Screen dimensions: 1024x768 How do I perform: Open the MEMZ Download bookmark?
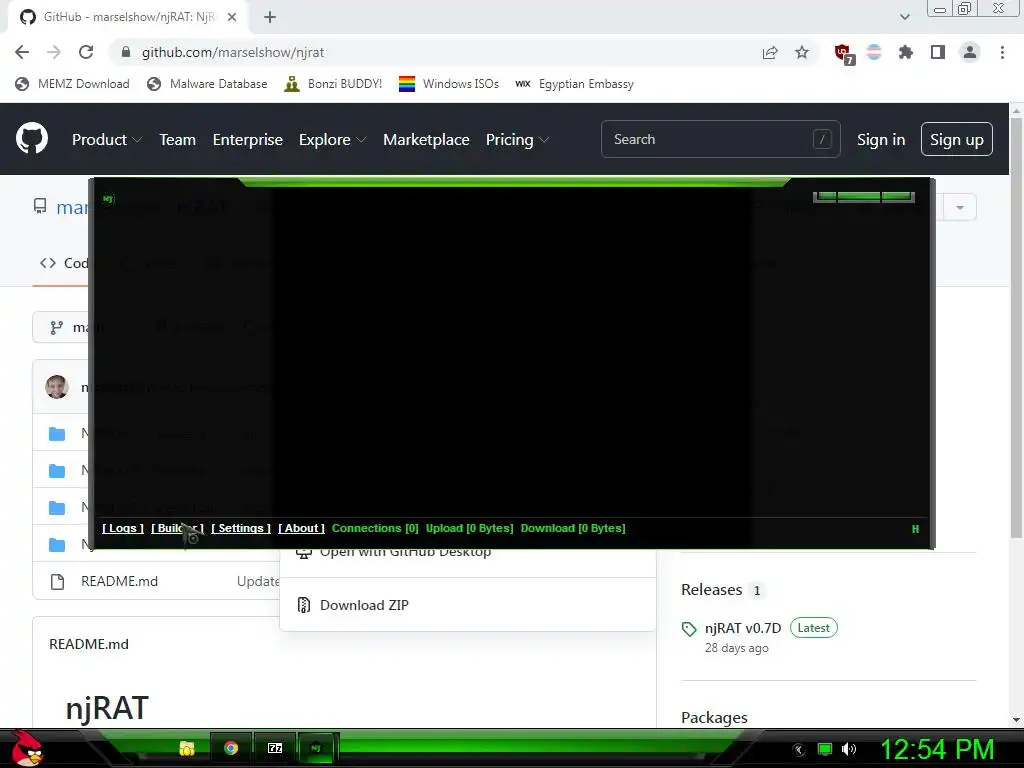coord(72,84)
